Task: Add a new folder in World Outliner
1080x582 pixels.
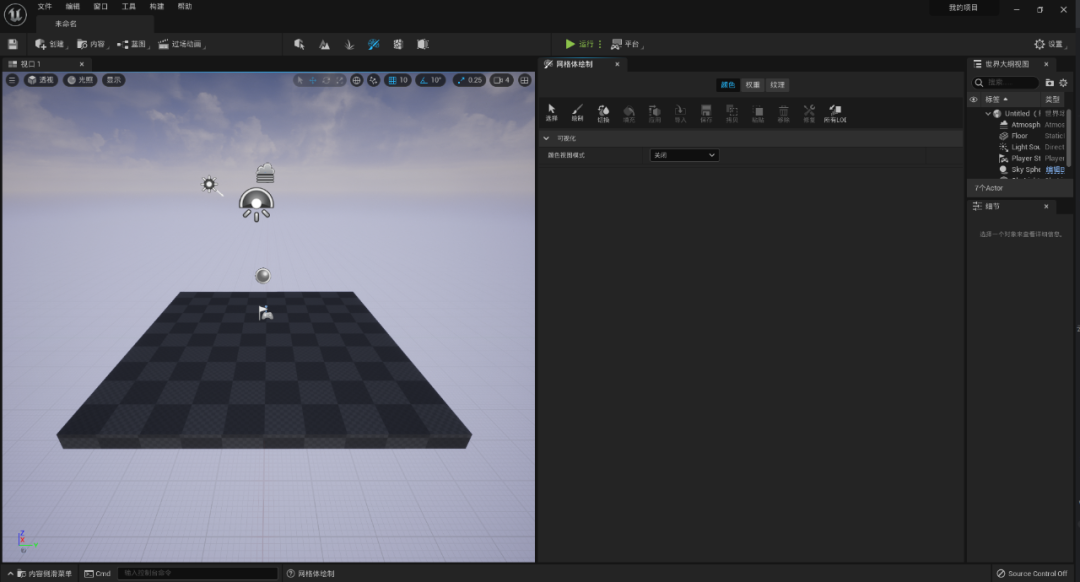Action: tap(1050, 83)
